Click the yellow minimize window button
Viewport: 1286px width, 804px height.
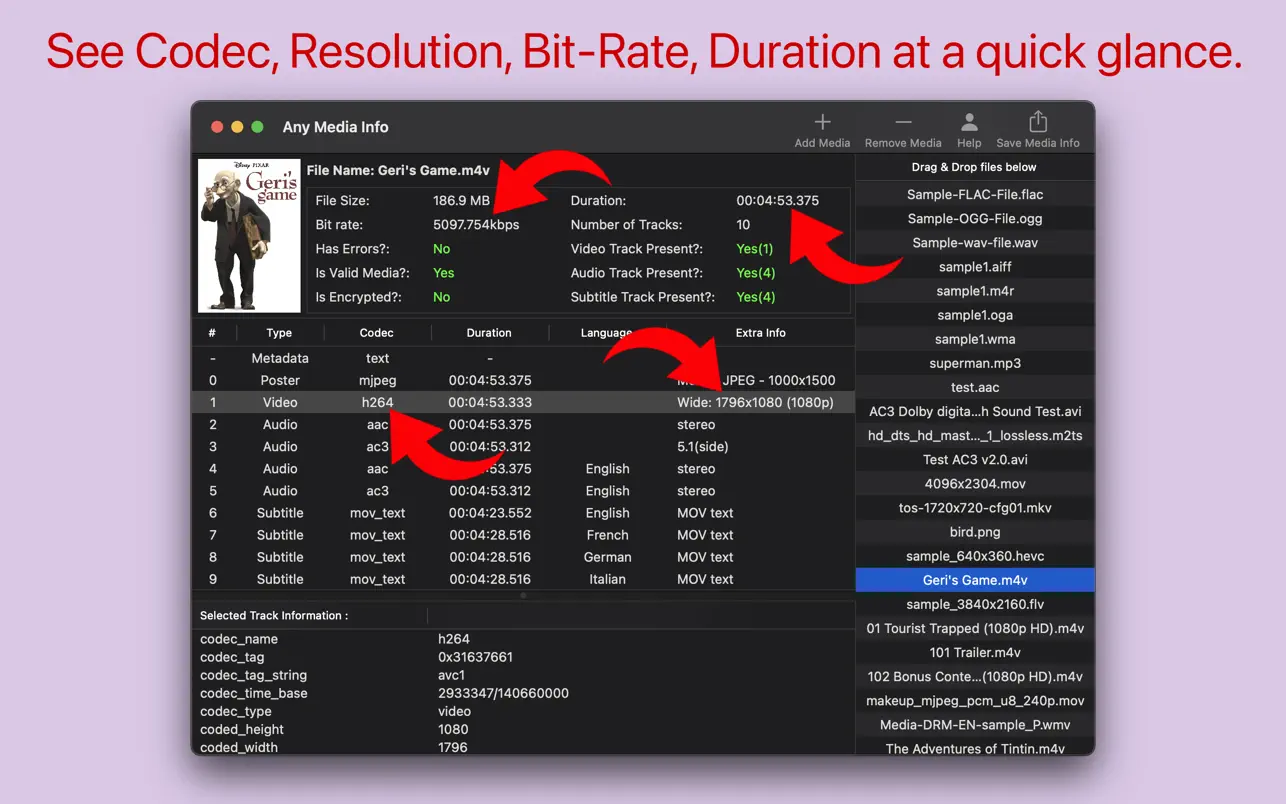(237, 127)
